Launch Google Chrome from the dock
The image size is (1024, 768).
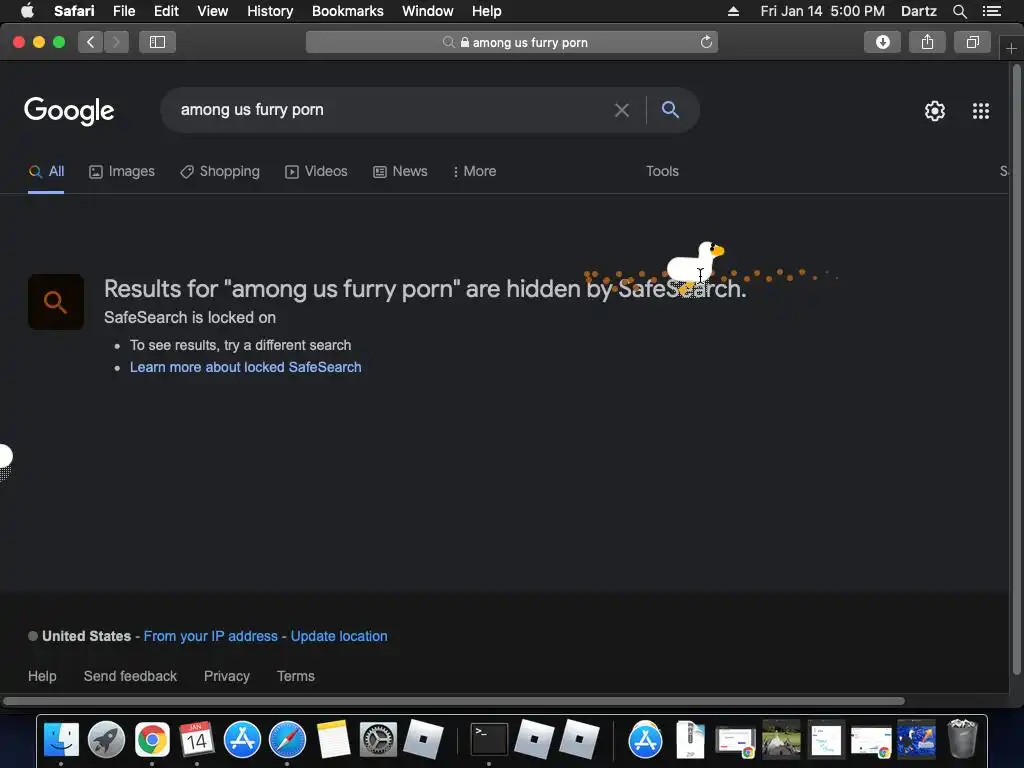(152, 740)
